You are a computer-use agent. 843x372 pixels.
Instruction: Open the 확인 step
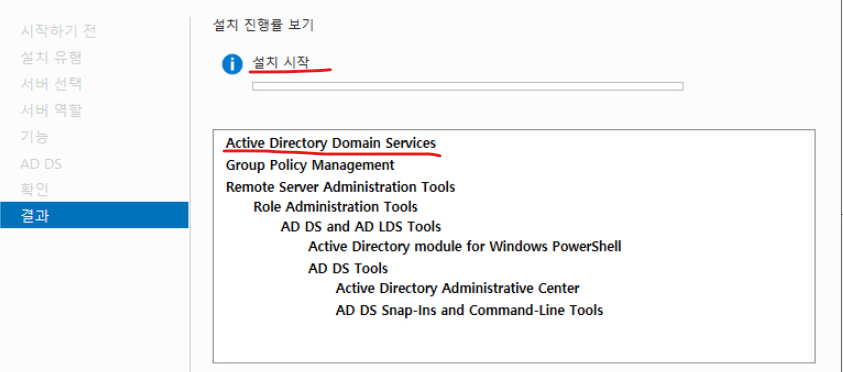(34, 189)
